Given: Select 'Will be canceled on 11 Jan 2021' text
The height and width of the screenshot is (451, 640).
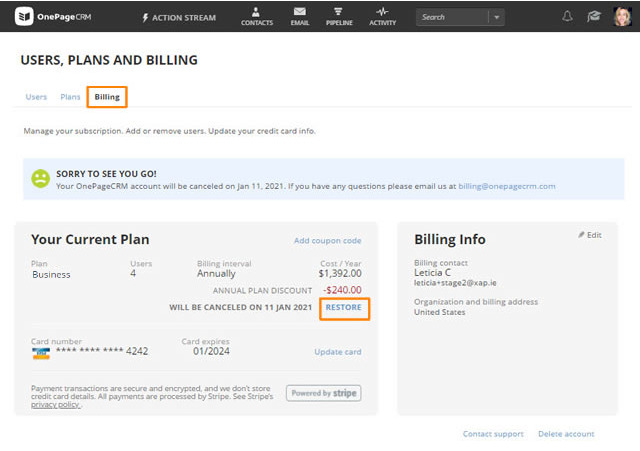Looking at the screenshot, I should click(x=240, y=307).
